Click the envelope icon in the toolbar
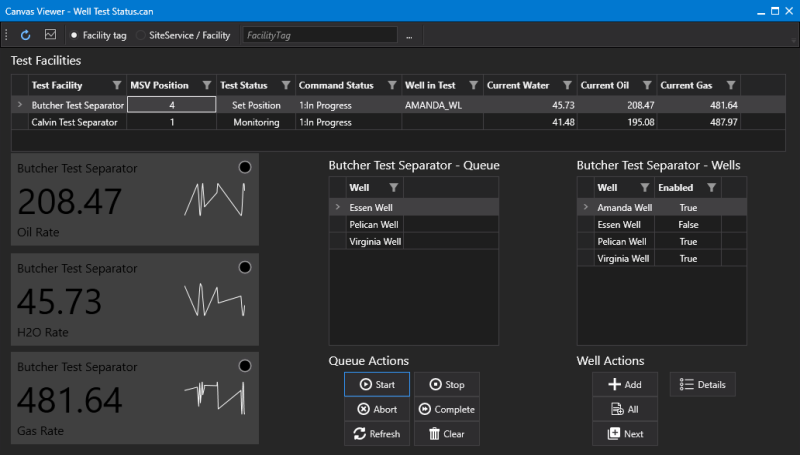 [51, 35]
